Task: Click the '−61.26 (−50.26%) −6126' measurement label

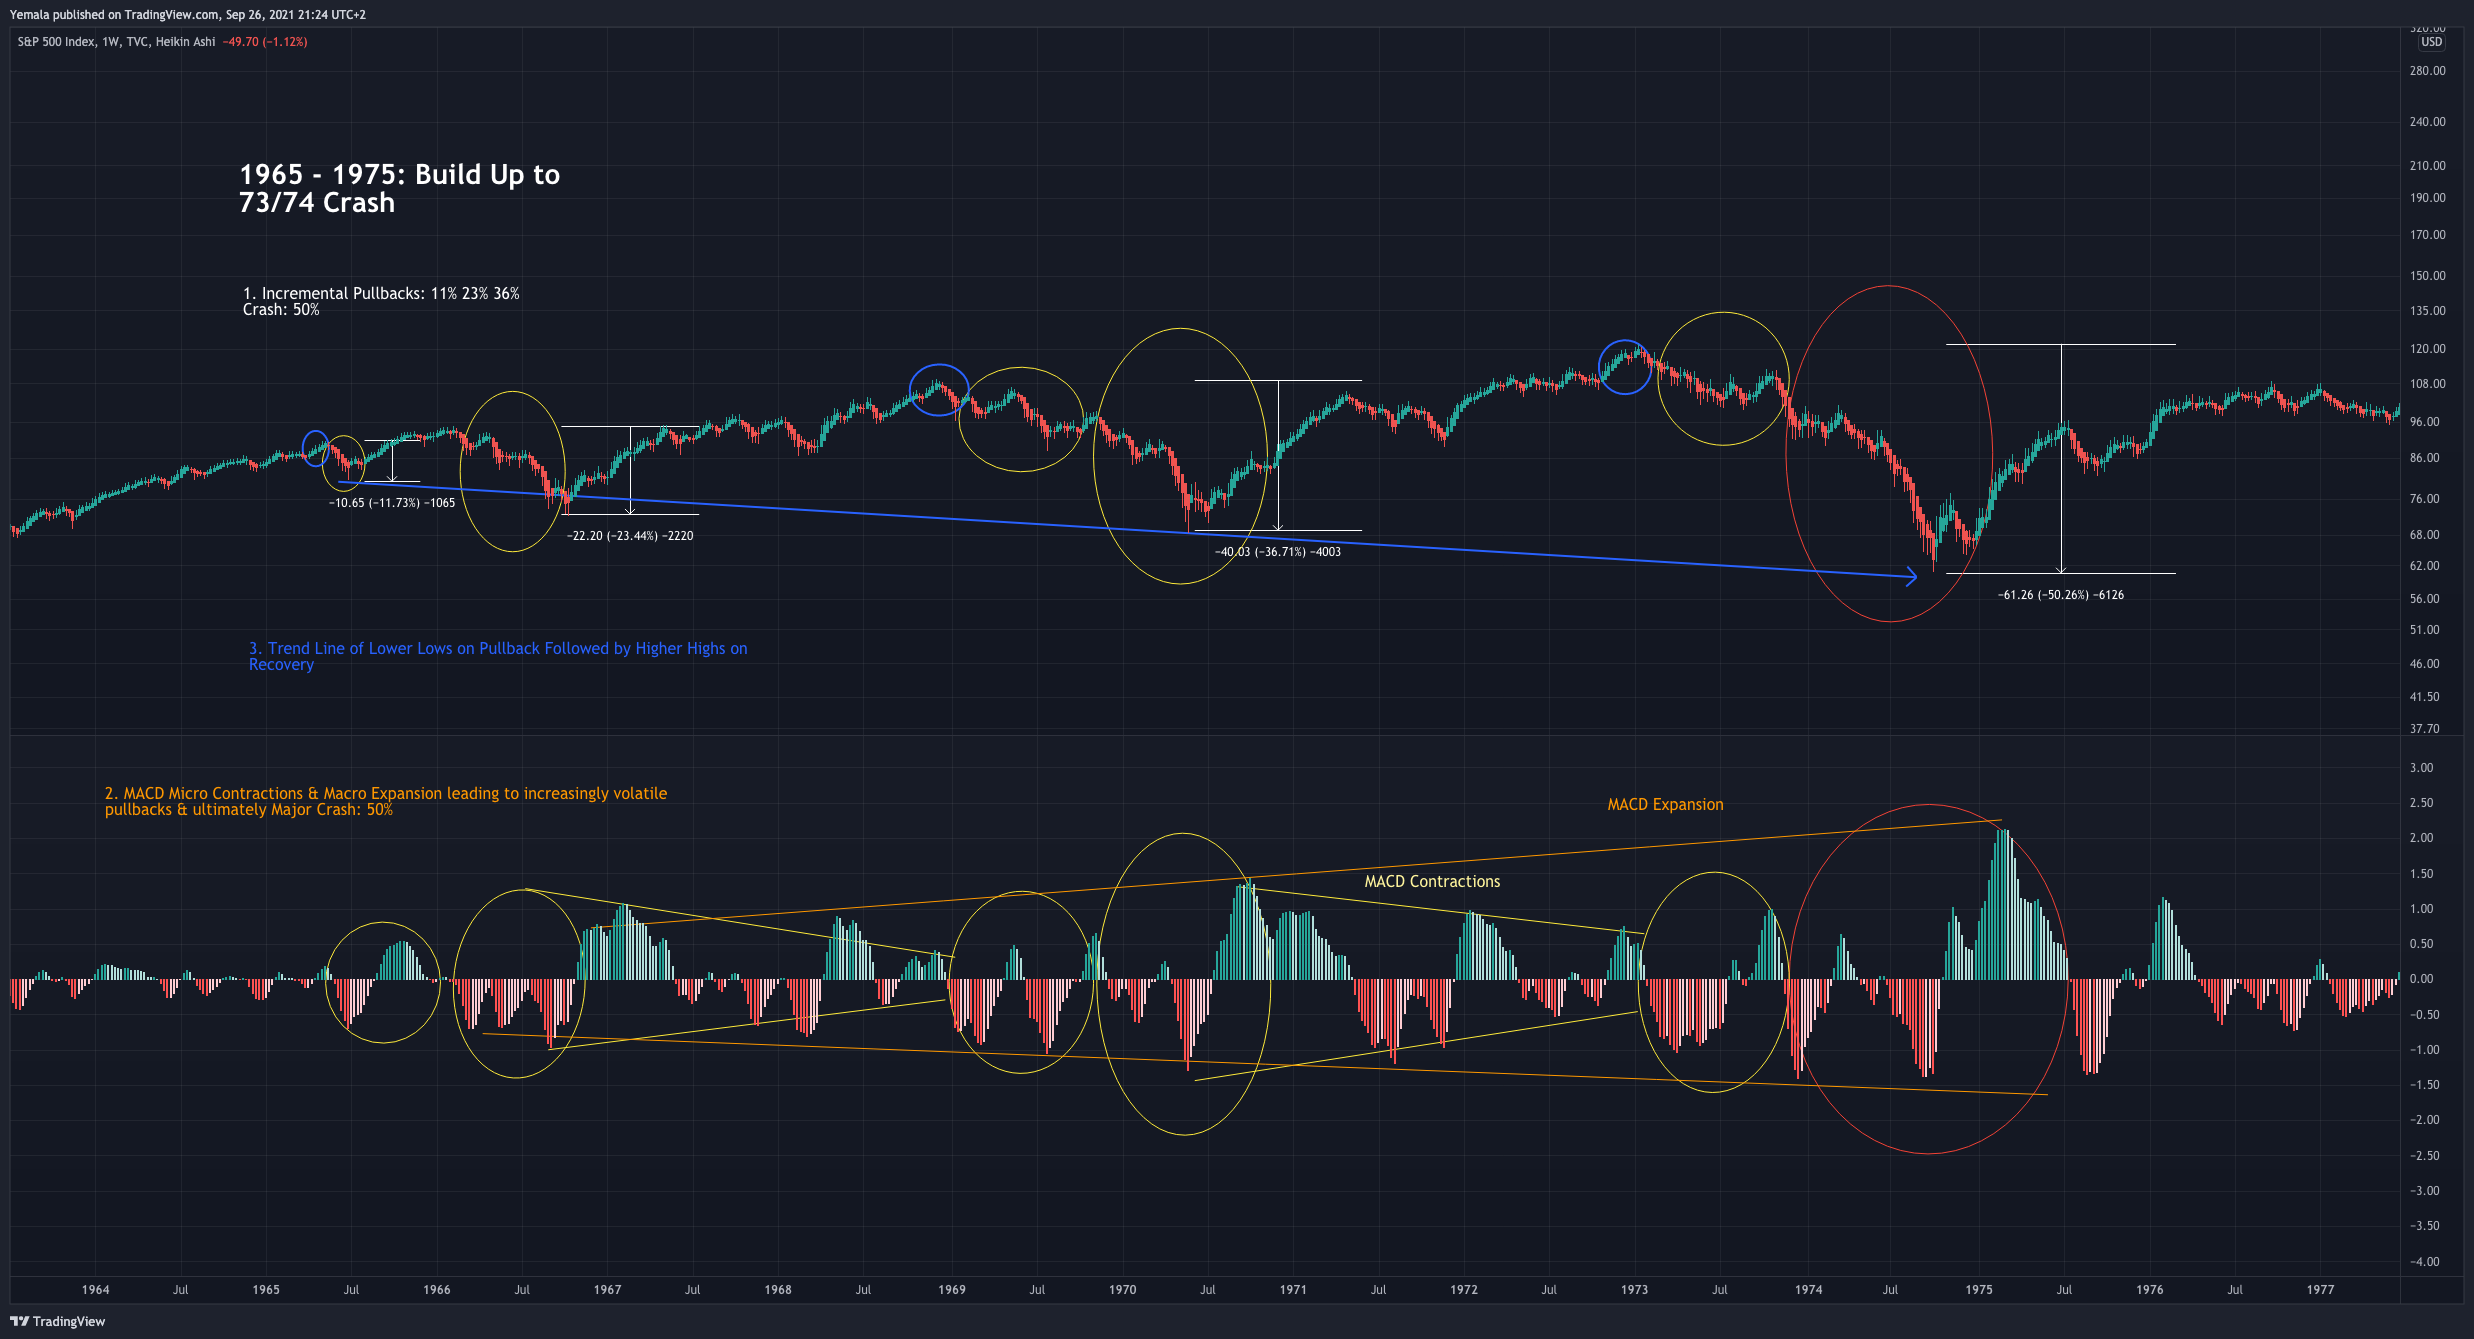Action: tap(2061, 595)
